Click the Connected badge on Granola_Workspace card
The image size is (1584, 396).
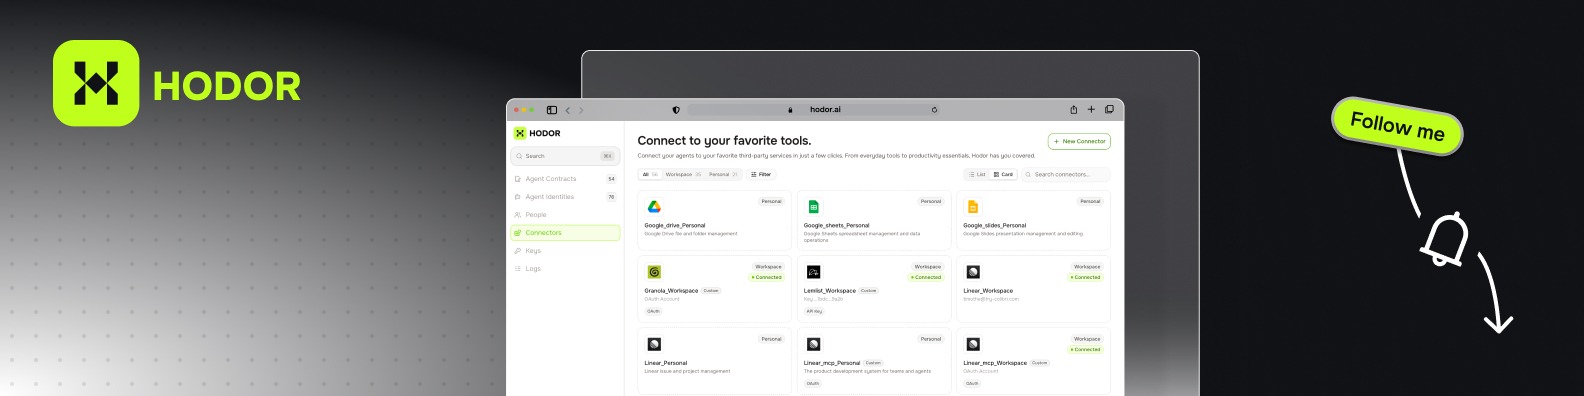pos(767,277)
